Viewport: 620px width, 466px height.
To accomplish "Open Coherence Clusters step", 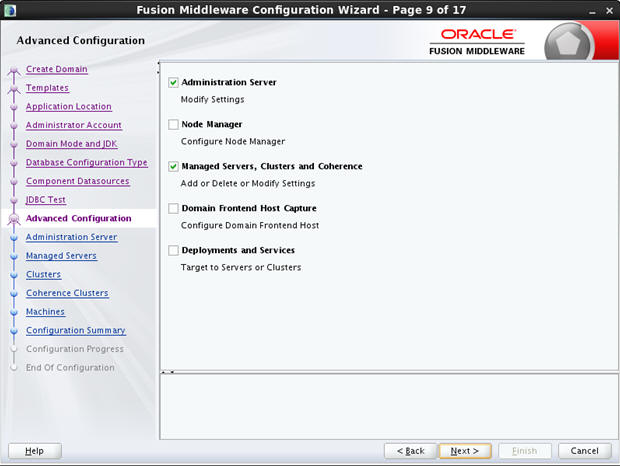I will tap(67, 293).
